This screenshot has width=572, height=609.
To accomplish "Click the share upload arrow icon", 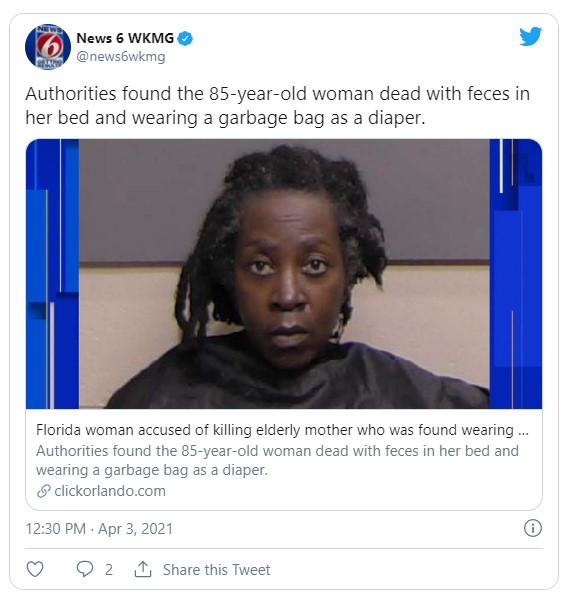I will [143, 569].
